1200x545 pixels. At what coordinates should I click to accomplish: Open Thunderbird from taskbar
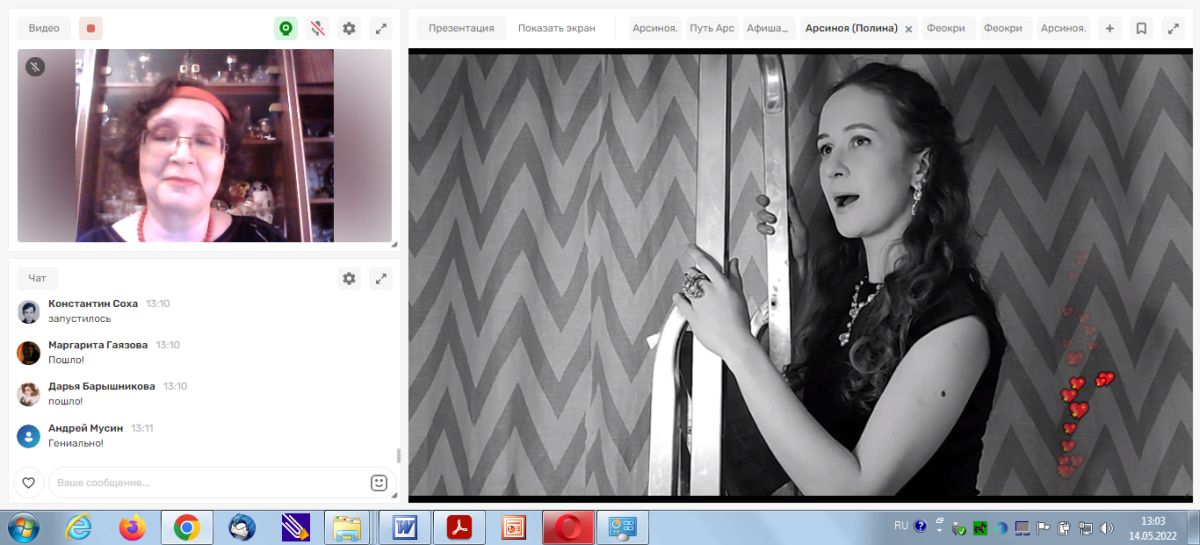[241, 527]
